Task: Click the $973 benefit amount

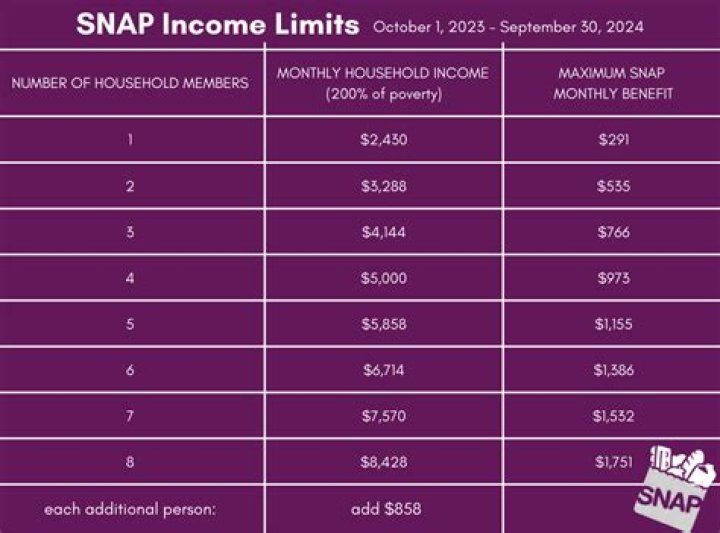Action: pos(612,279)
